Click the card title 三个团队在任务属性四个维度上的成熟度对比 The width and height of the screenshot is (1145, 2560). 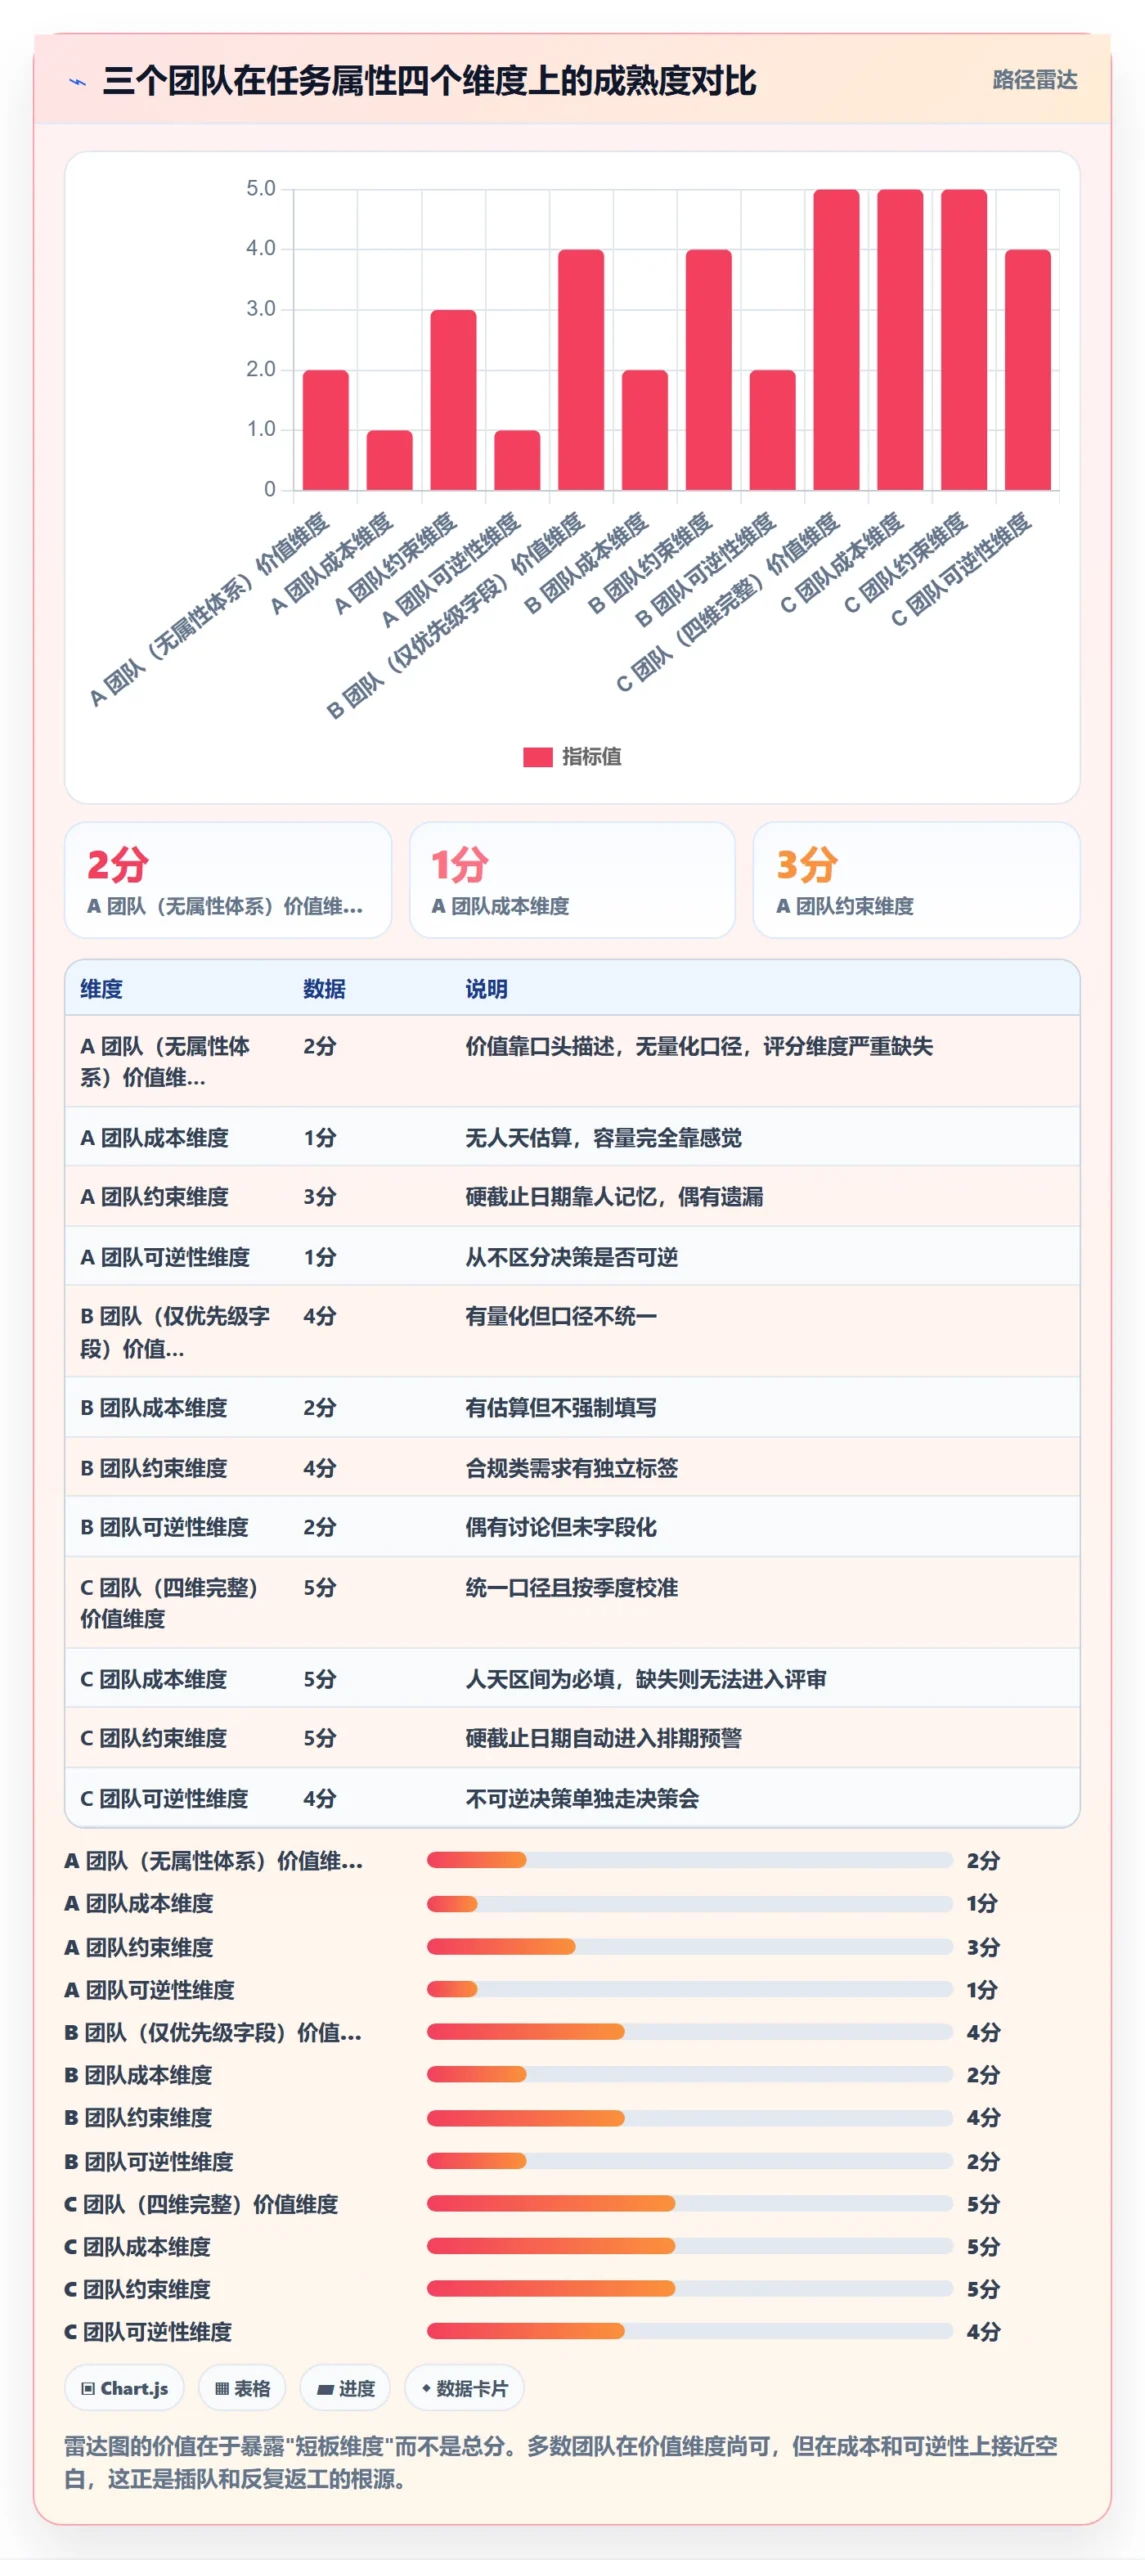coord(429,81)
